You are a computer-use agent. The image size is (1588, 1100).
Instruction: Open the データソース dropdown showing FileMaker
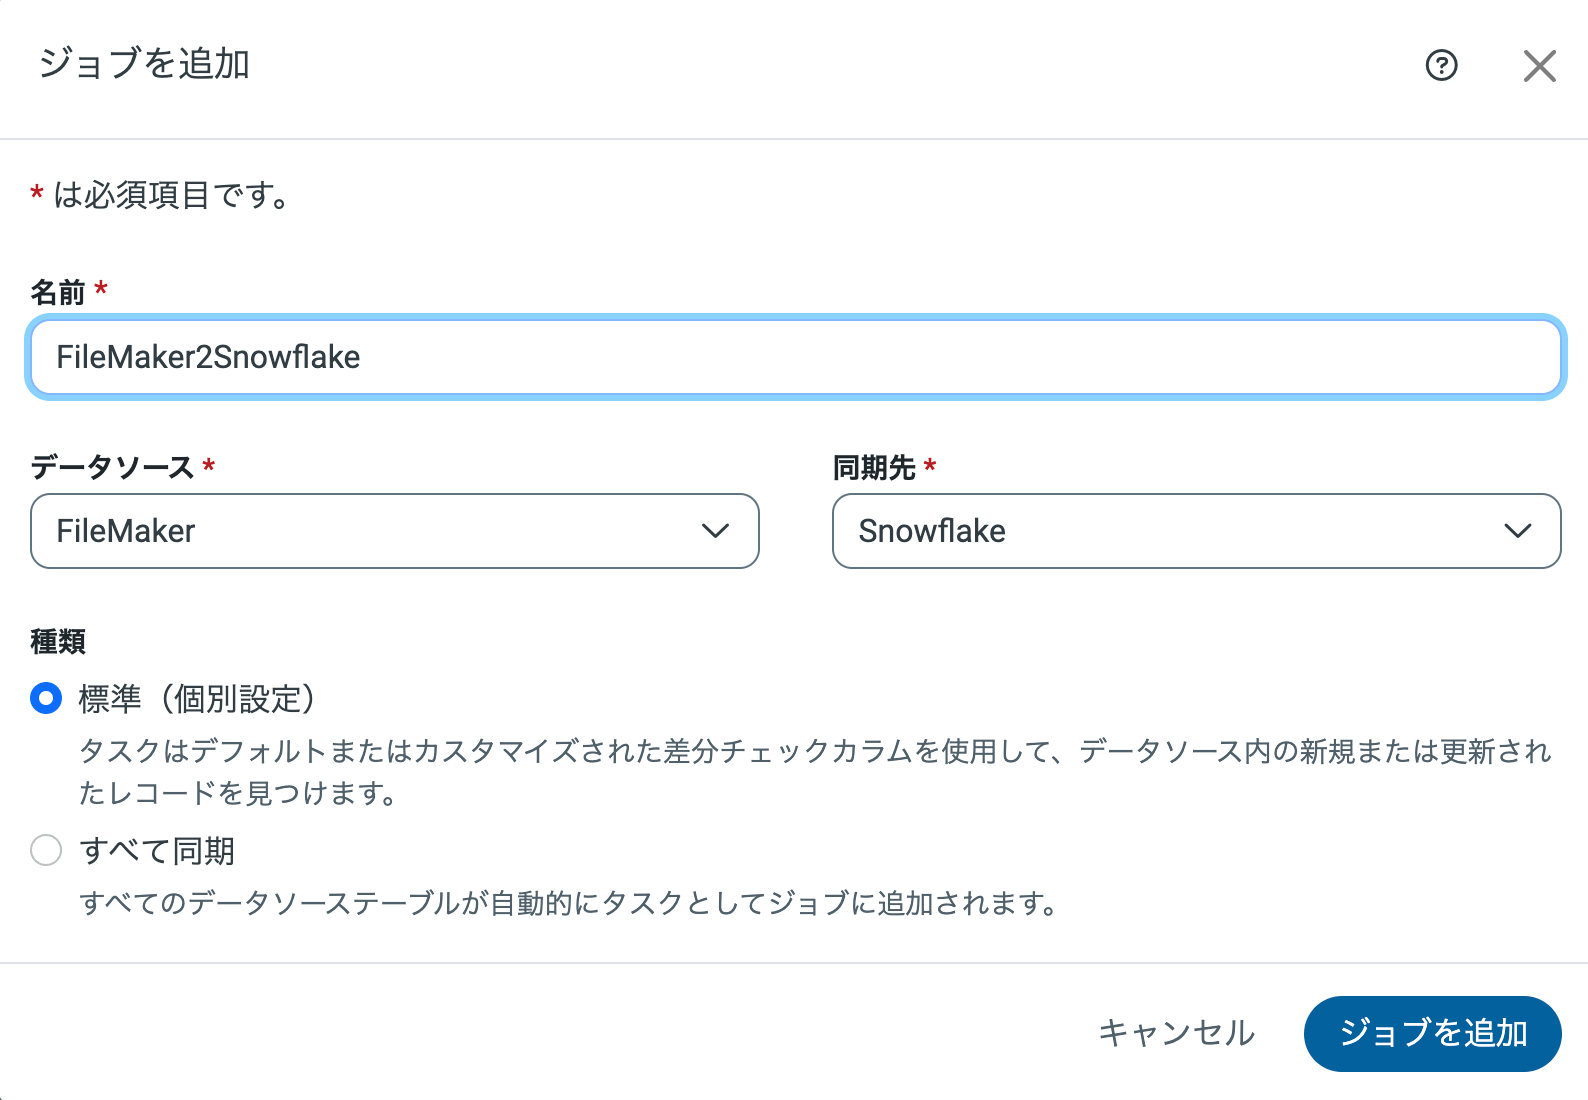380,531
